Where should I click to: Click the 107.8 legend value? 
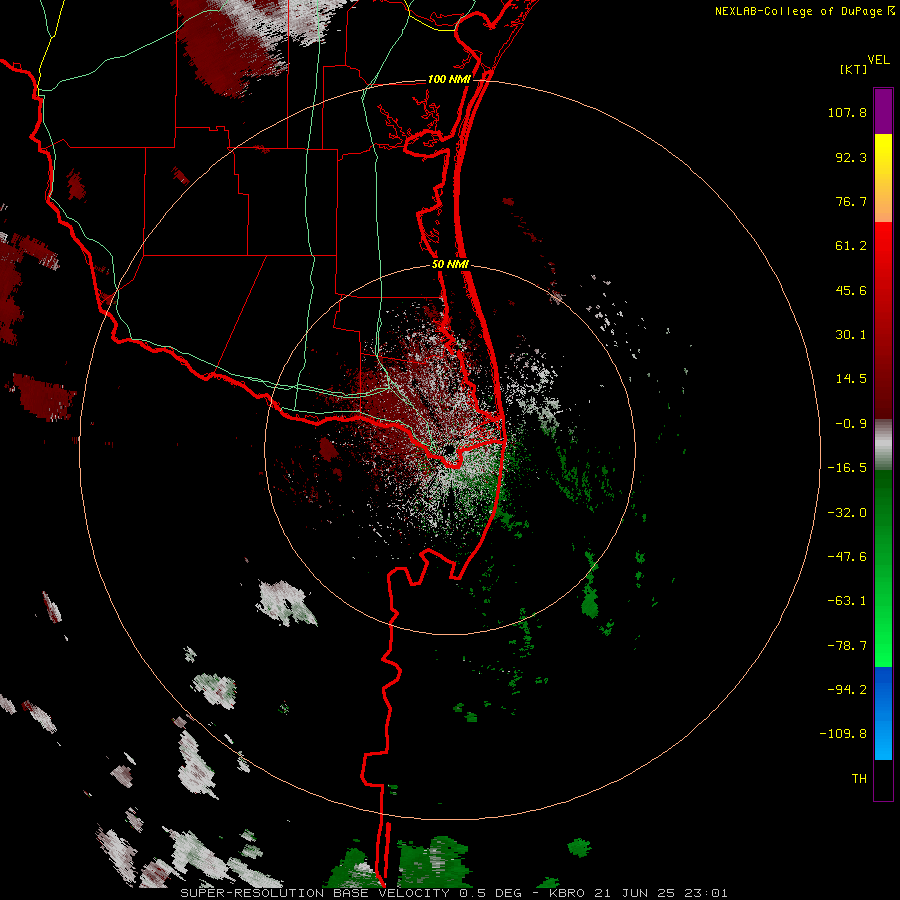click(847, 112)
